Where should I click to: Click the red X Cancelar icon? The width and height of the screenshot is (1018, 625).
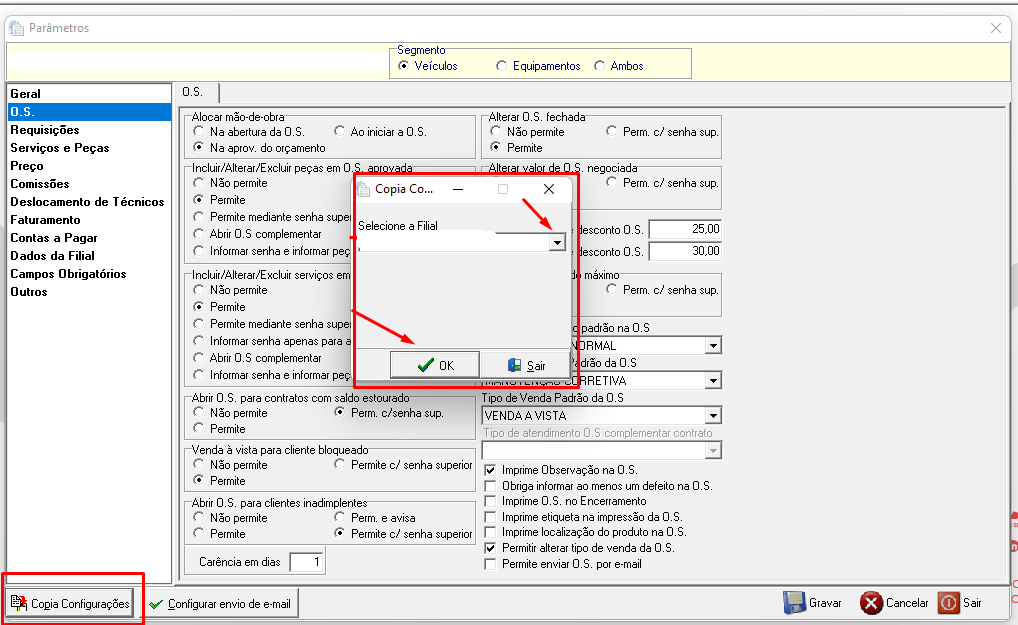coord(871,603)
